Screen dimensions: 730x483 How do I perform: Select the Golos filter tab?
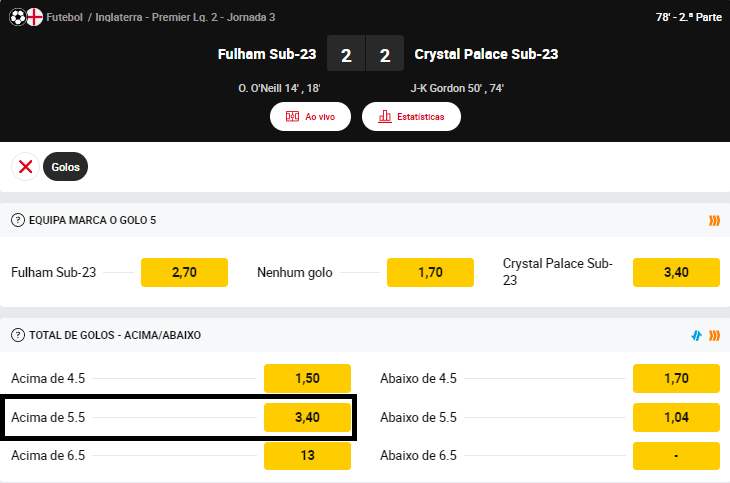coord(65,167)
